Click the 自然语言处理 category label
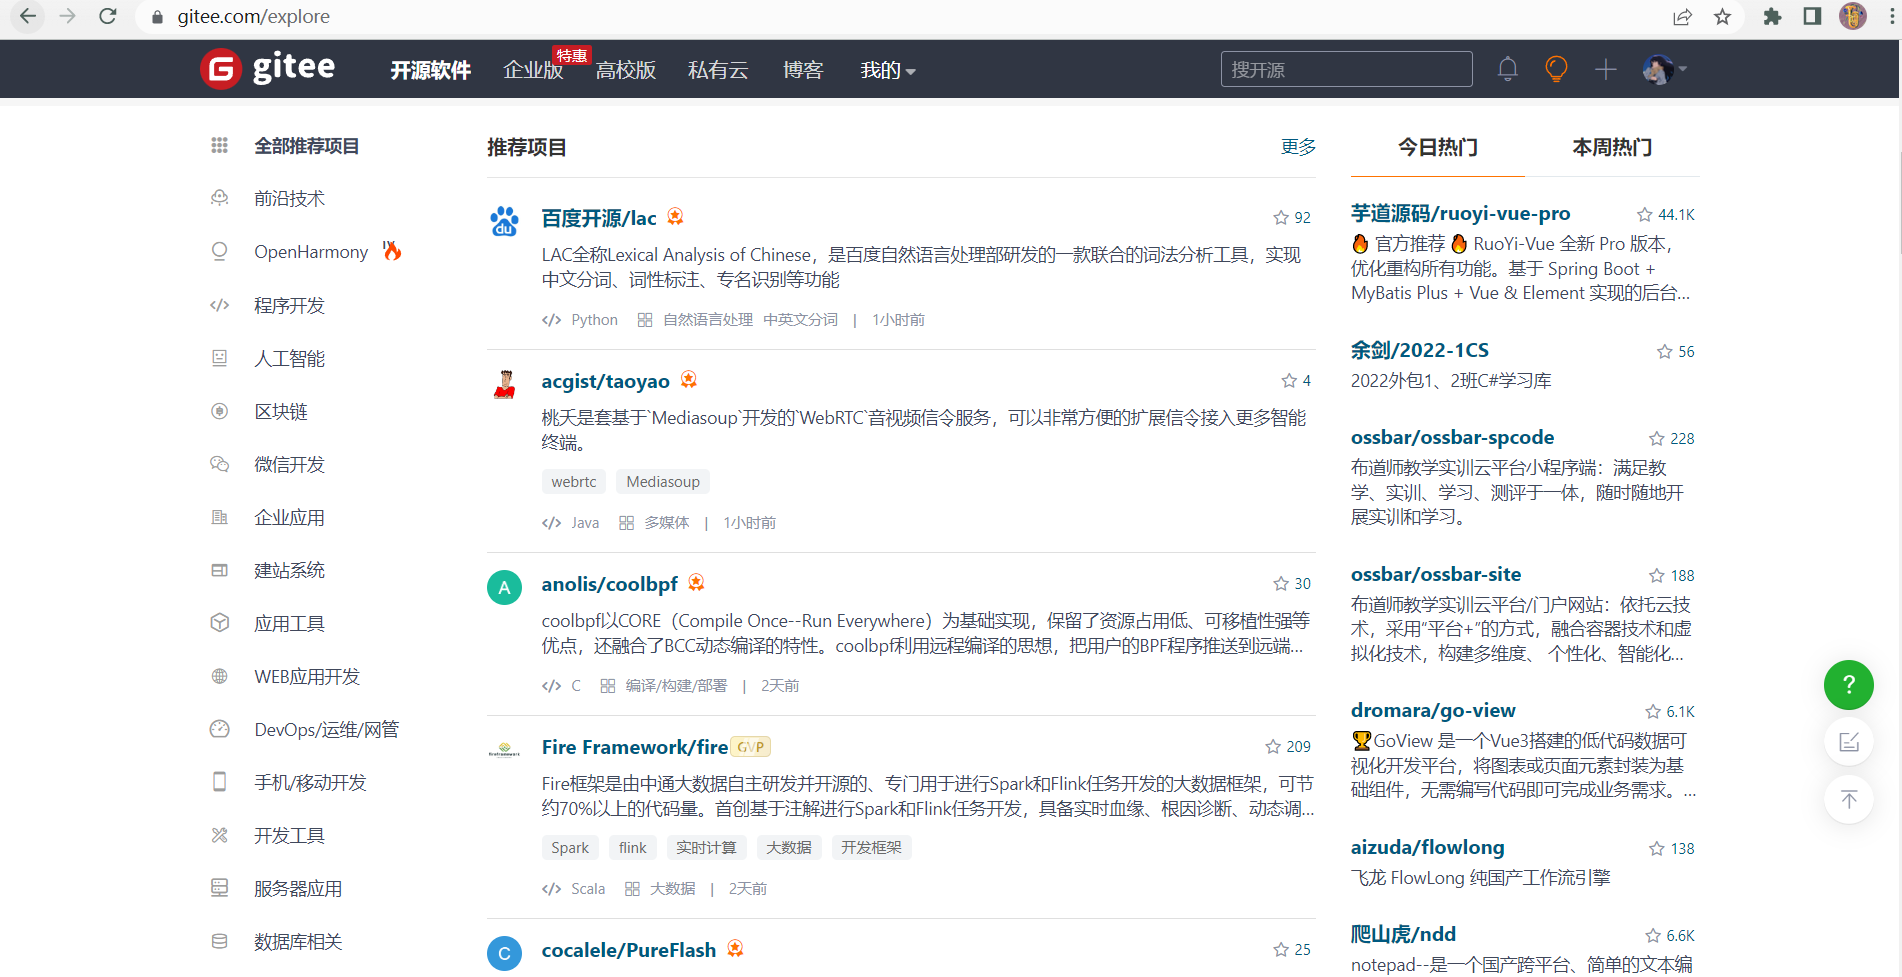 [x=708, y=320]
